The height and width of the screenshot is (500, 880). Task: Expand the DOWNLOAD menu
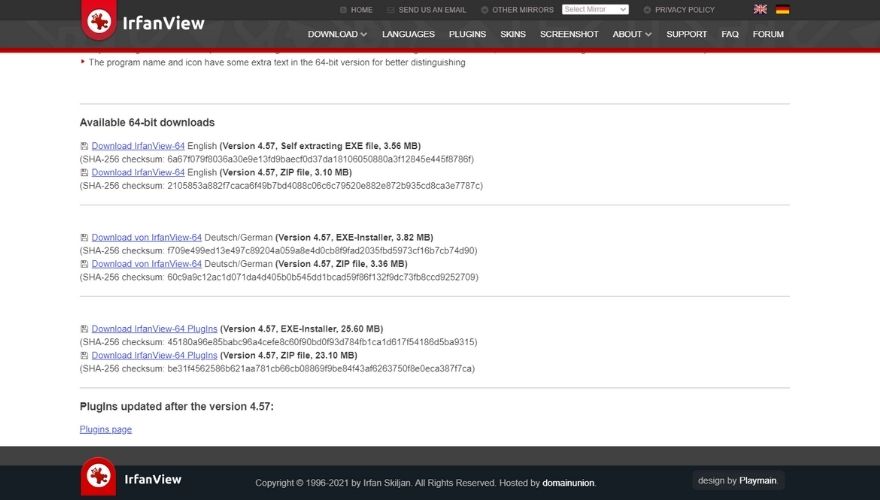coord(337,34)
